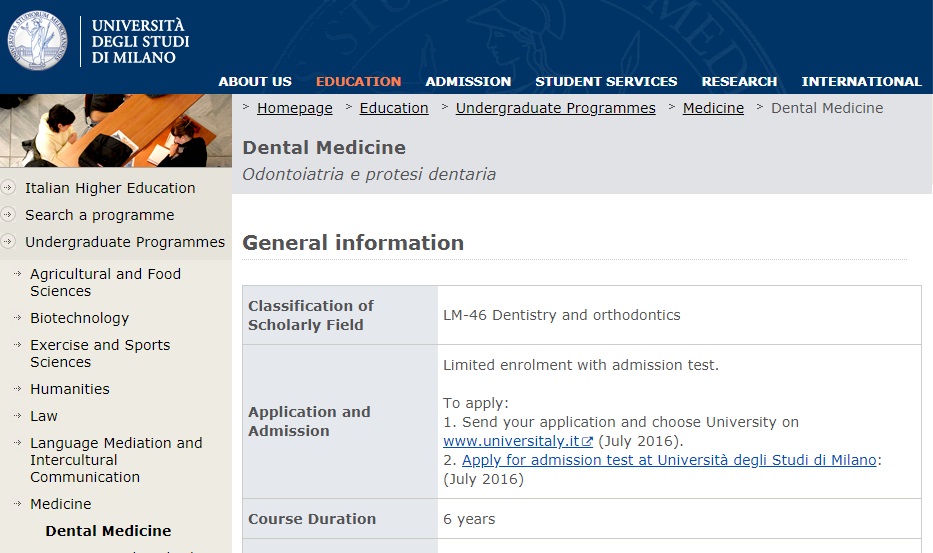The image size is (933, 553).
Task: Select Biotechnology in sidebar
Action: click(80, 318)
